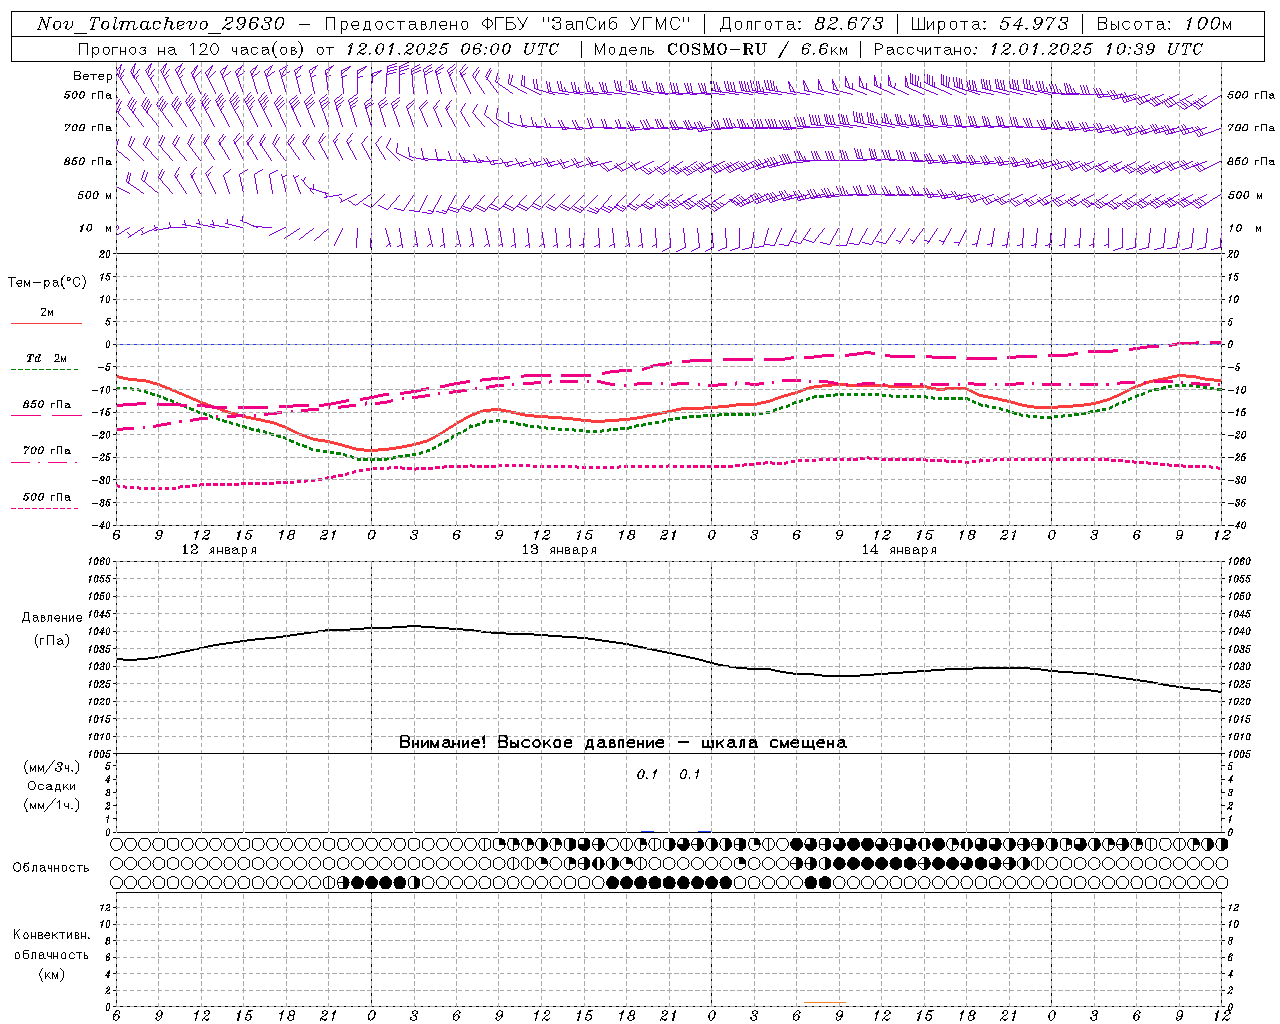This screenshot has width=1280, height=1024.
Task: Click the 2м temperature legend entry
Action: [47, 312]
